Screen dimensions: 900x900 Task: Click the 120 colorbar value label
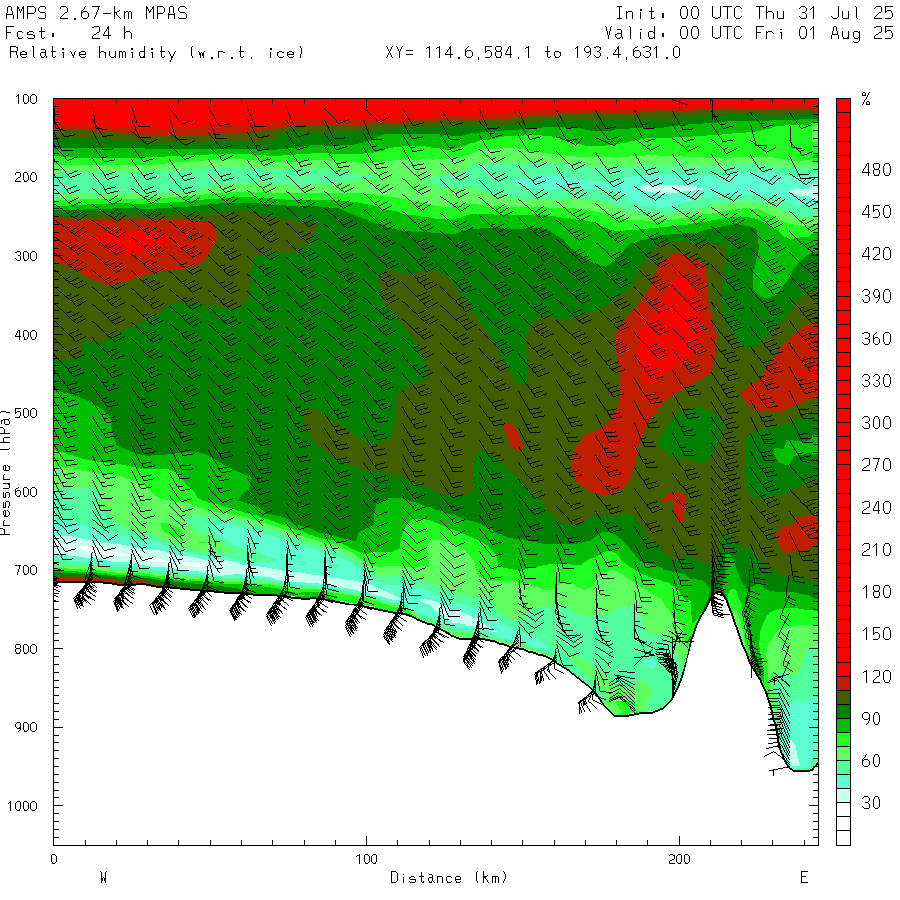point(876,677)
